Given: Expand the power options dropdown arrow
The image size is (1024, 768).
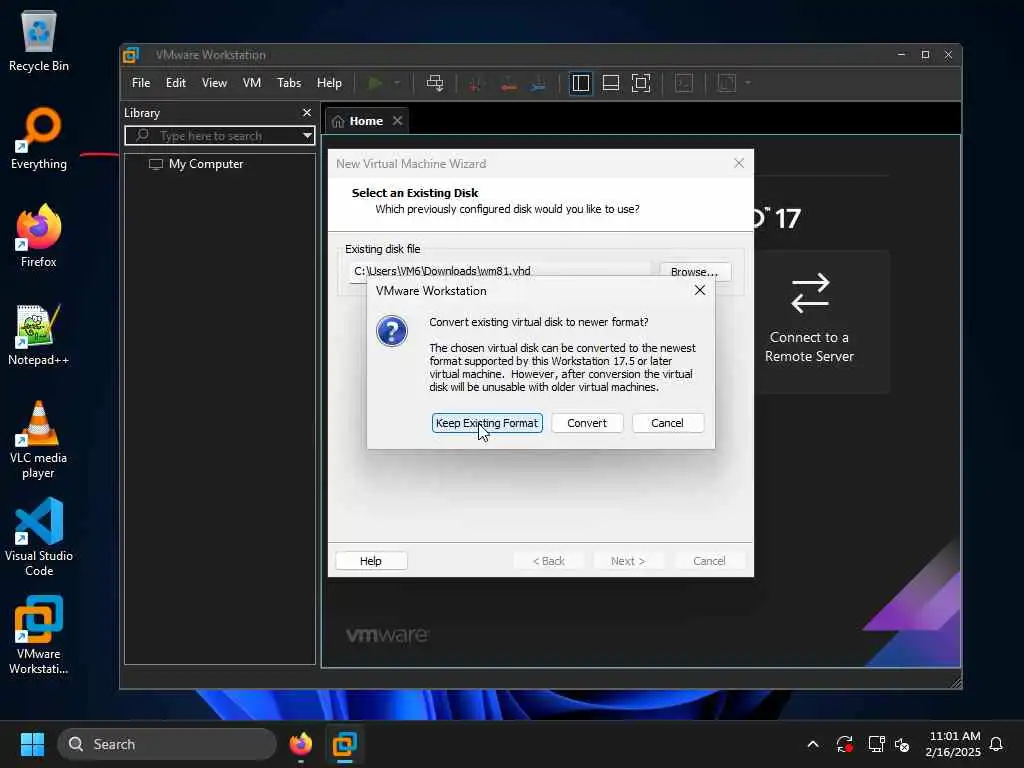Looking at the screenshot, I should (397, 83).
